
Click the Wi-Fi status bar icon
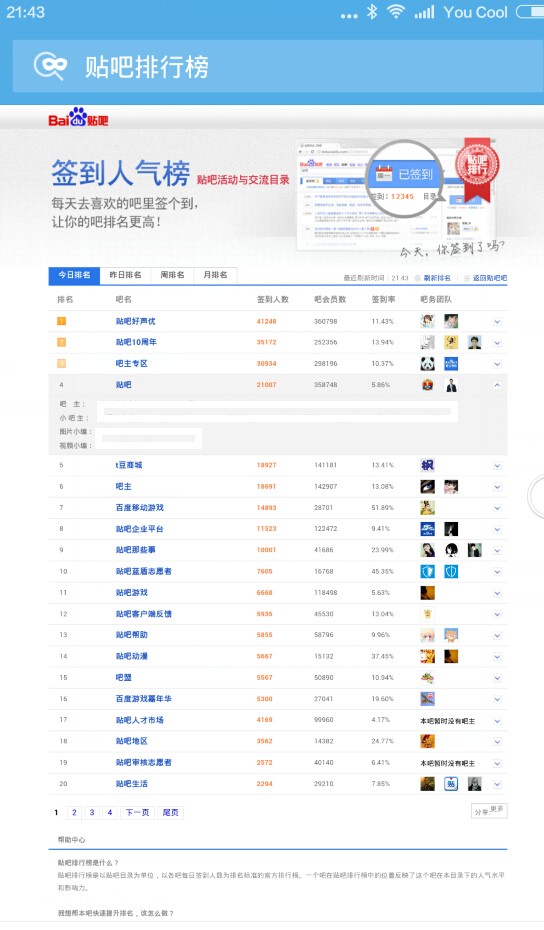click(x=396, y=12)
